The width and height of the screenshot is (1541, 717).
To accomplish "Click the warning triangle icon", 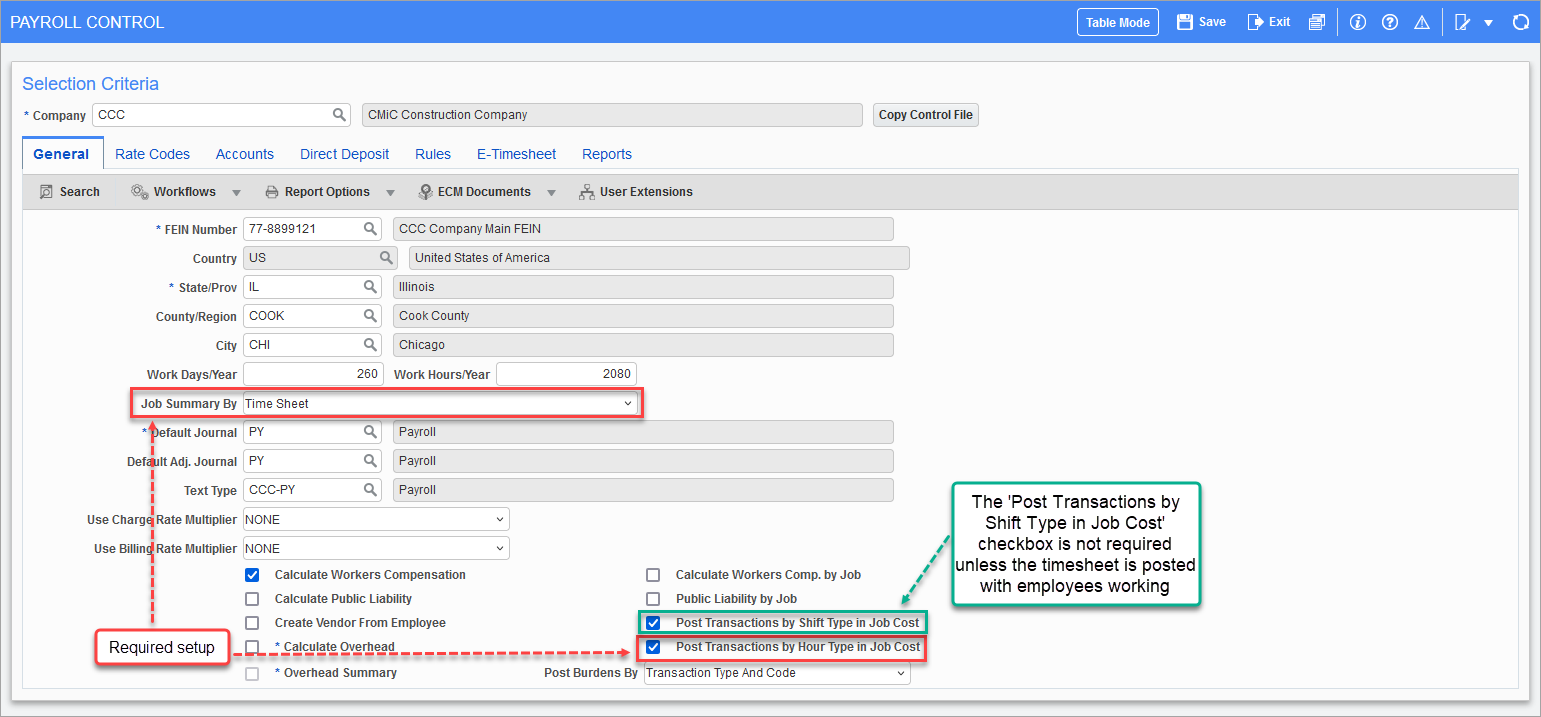I will [x=1422, y=21].
